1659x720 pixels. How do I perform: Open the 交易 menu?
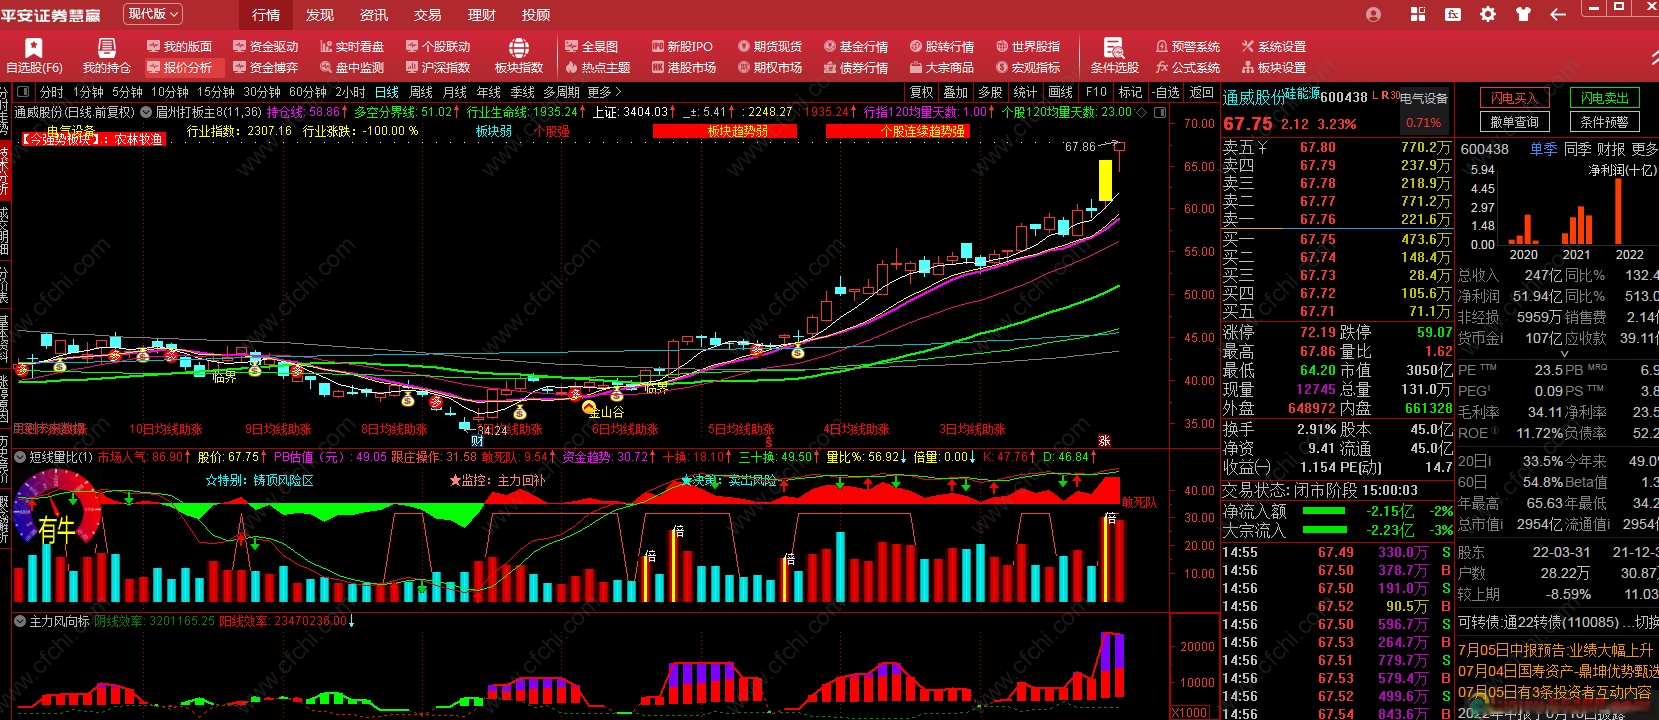point(428,15)
